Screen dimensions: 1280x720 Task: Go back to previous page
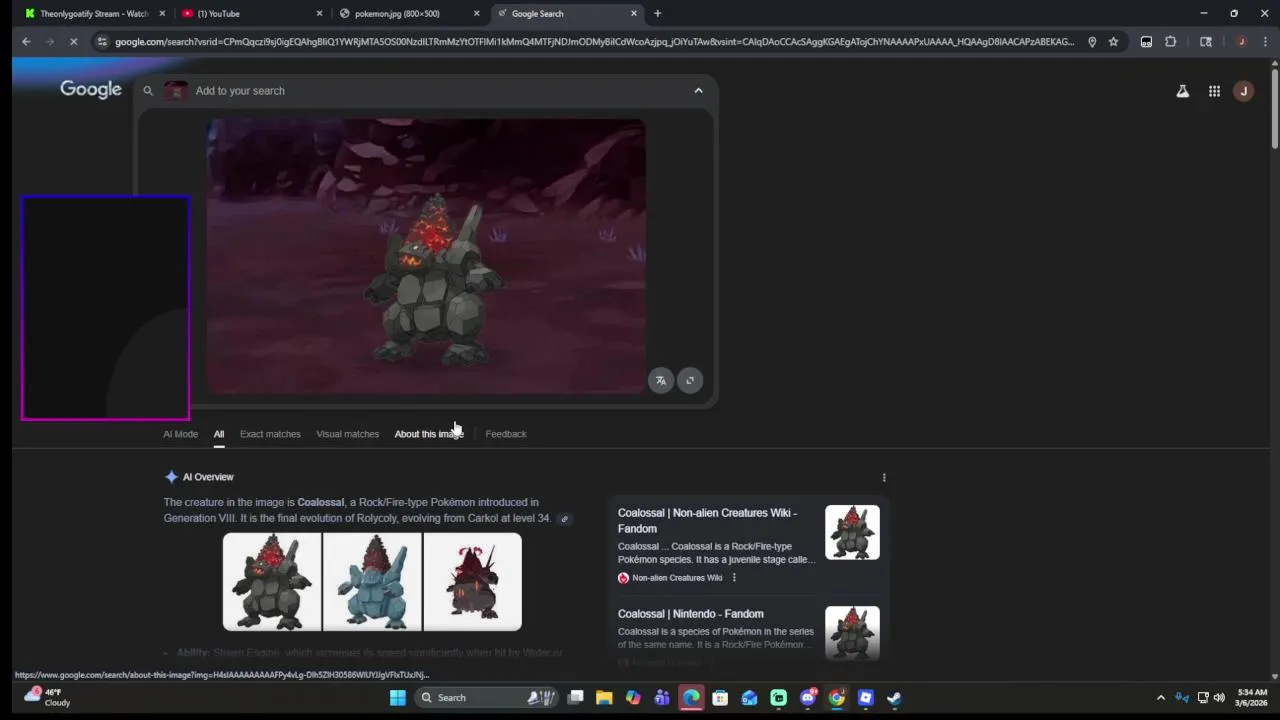click(26, 42)
